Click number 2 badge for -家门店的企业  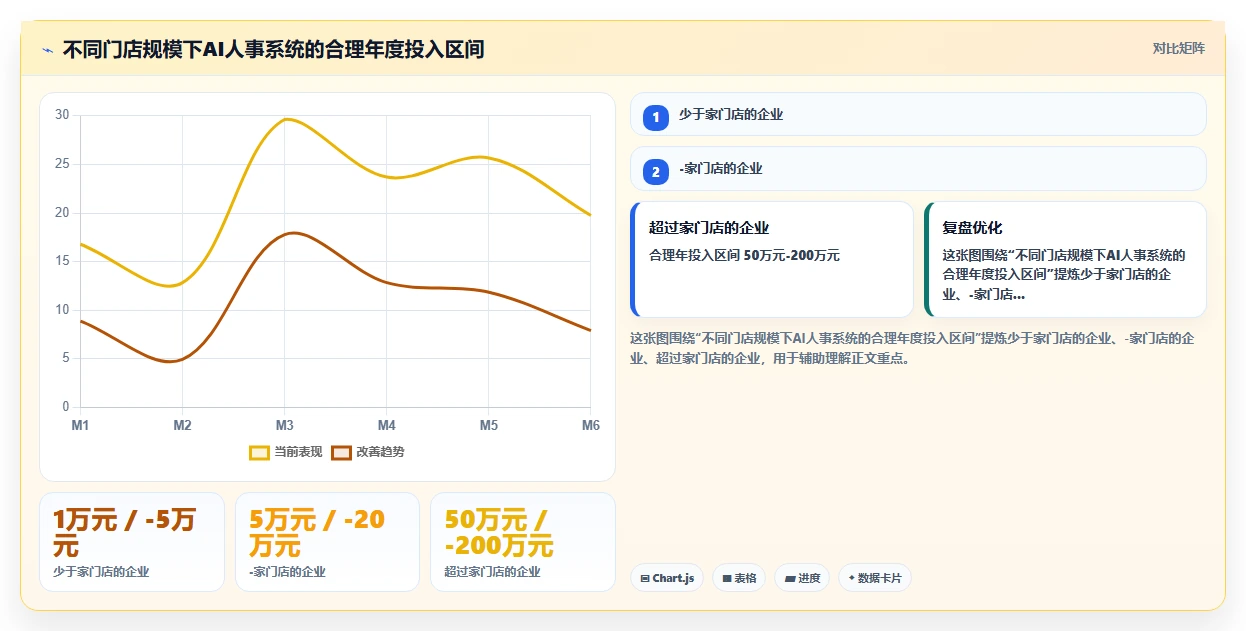(656, 172)
